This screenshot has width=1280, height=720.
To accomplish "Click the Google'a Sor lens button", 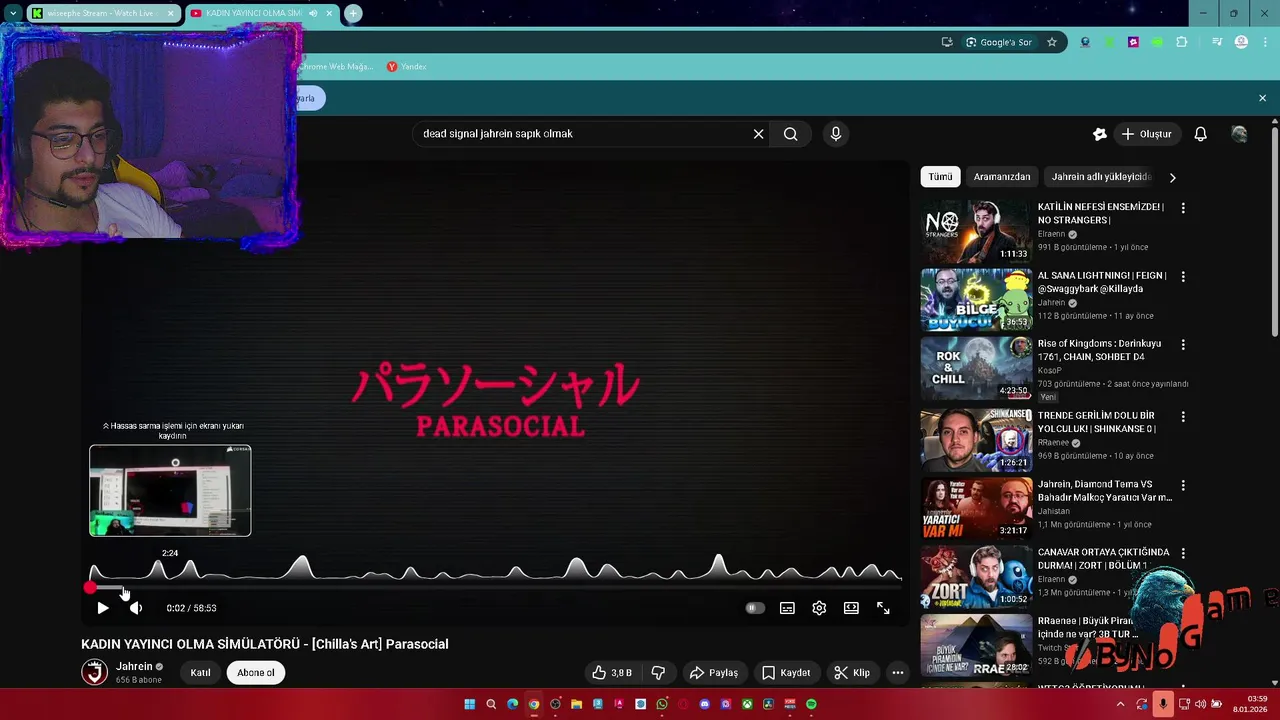I will click(x=998, y=42).
